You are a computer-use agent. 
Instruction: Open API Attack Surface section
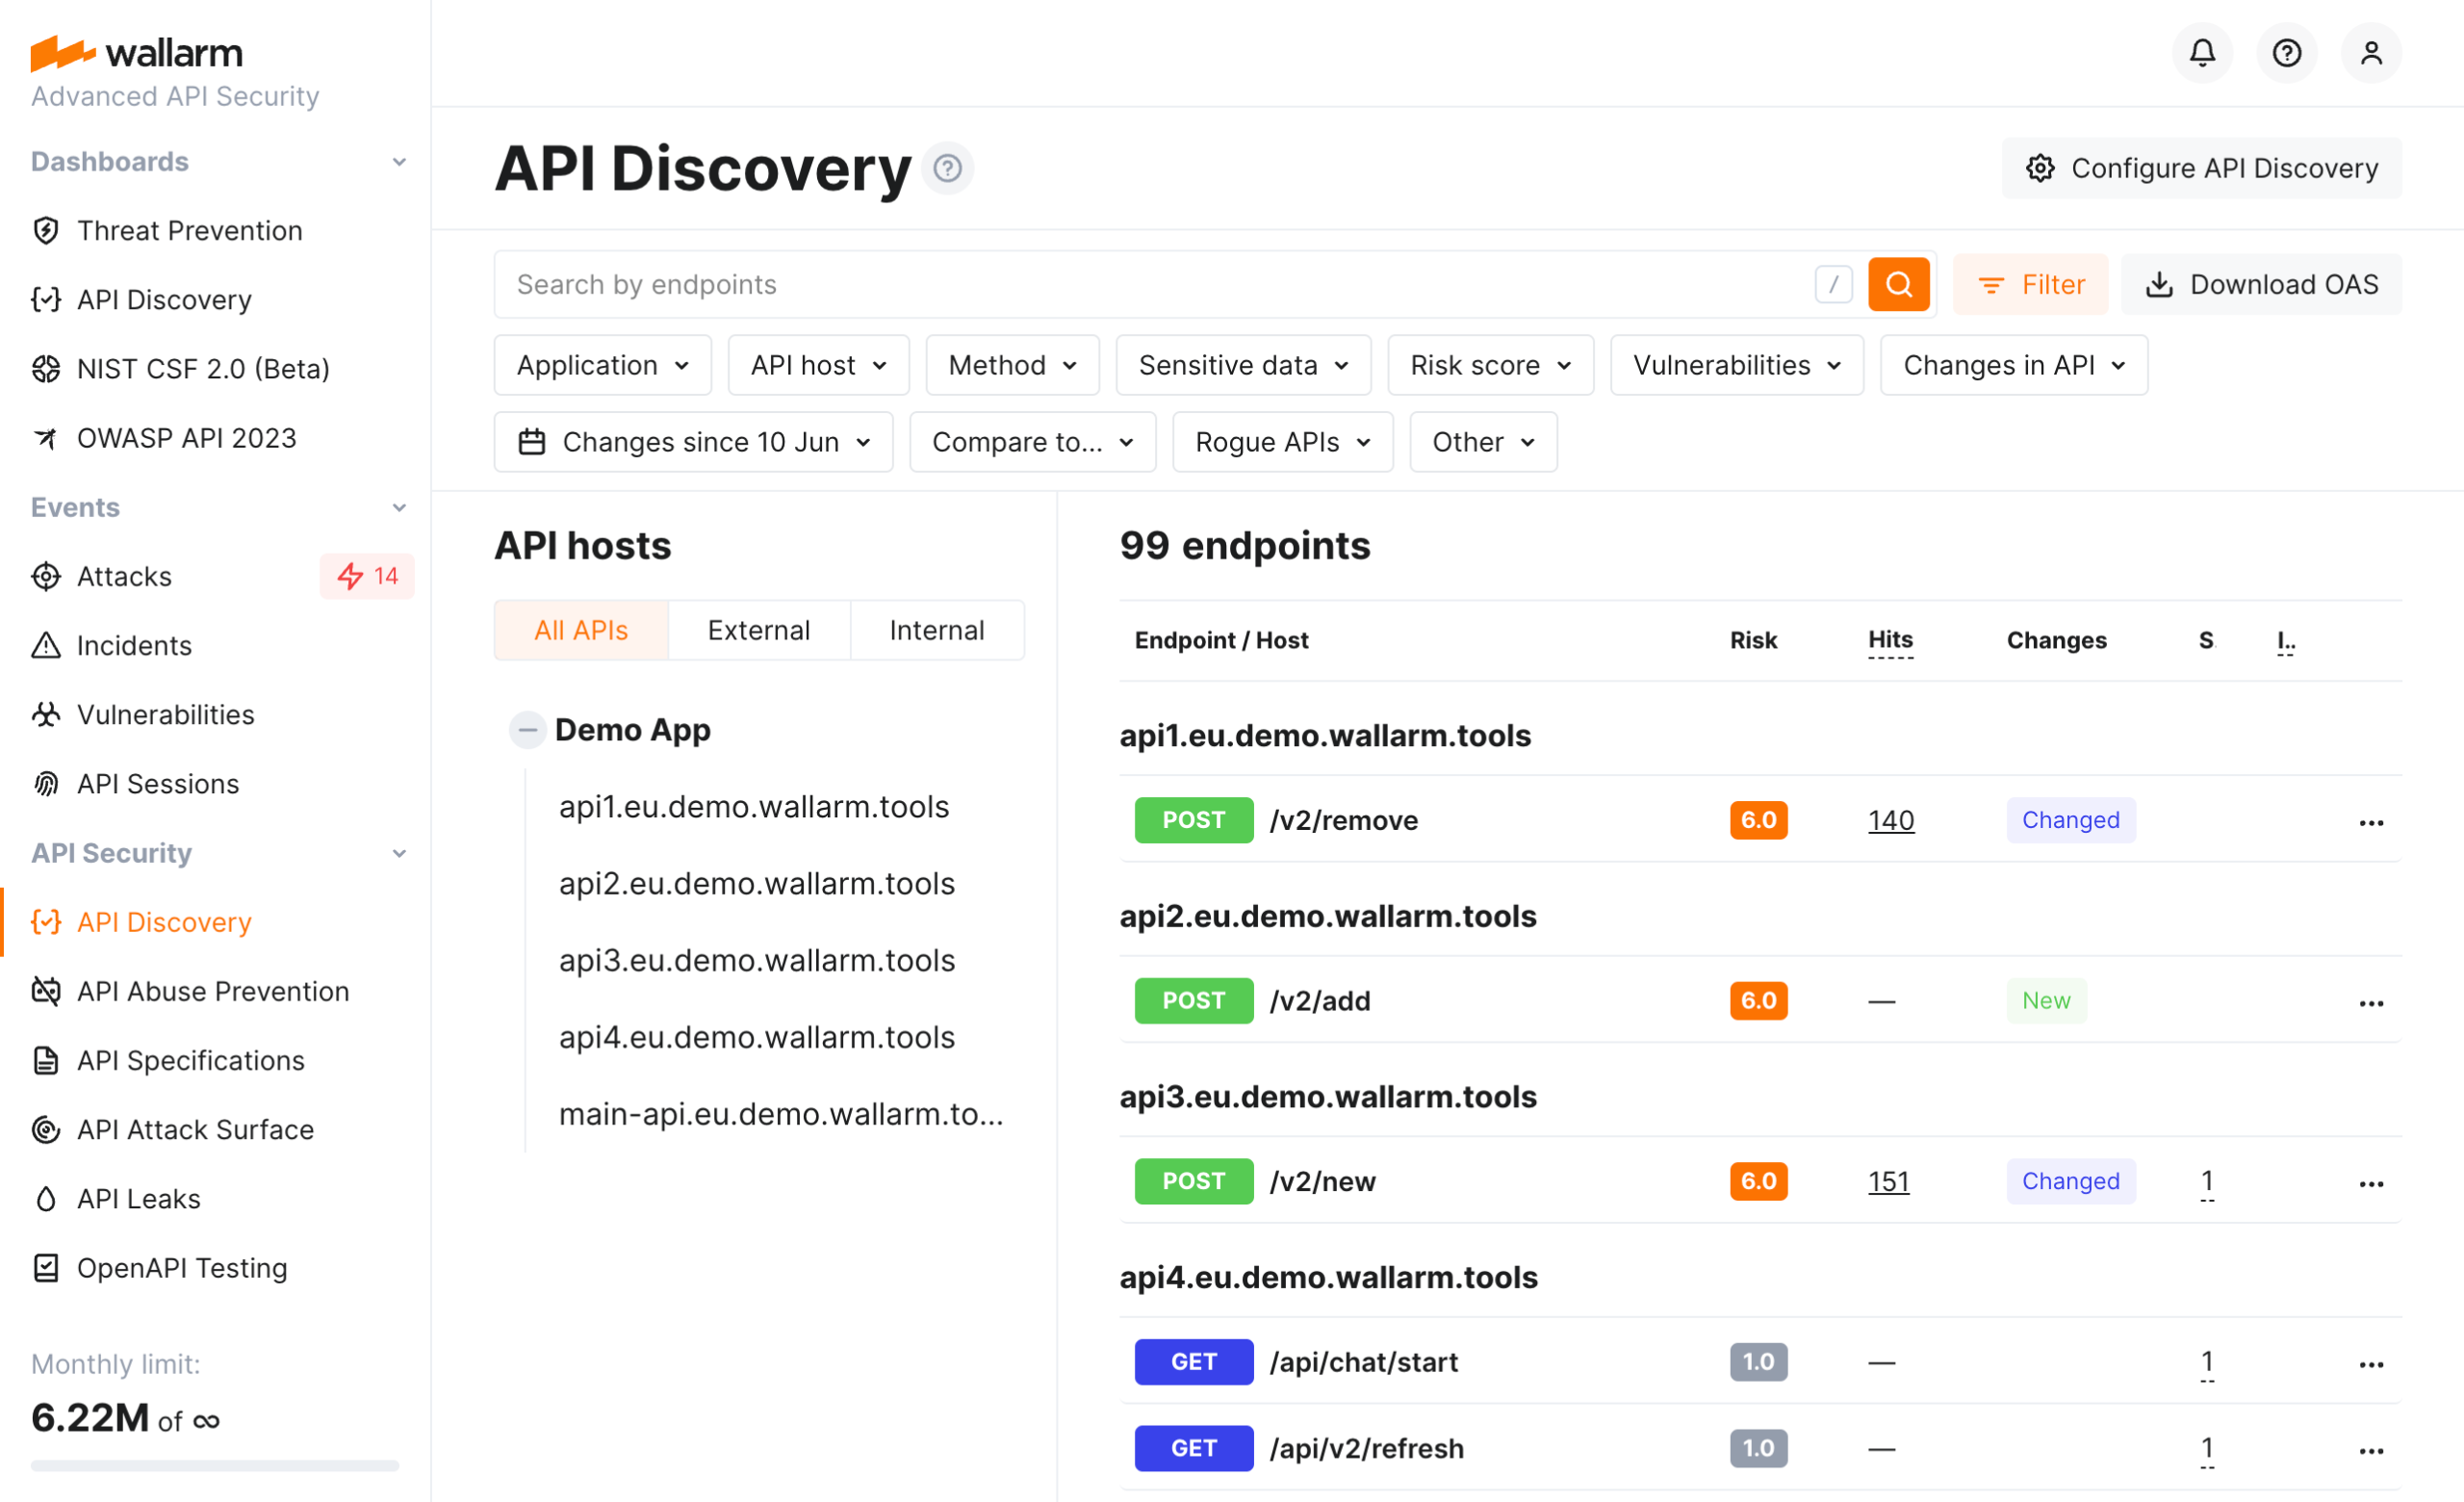pos(195,1129)
